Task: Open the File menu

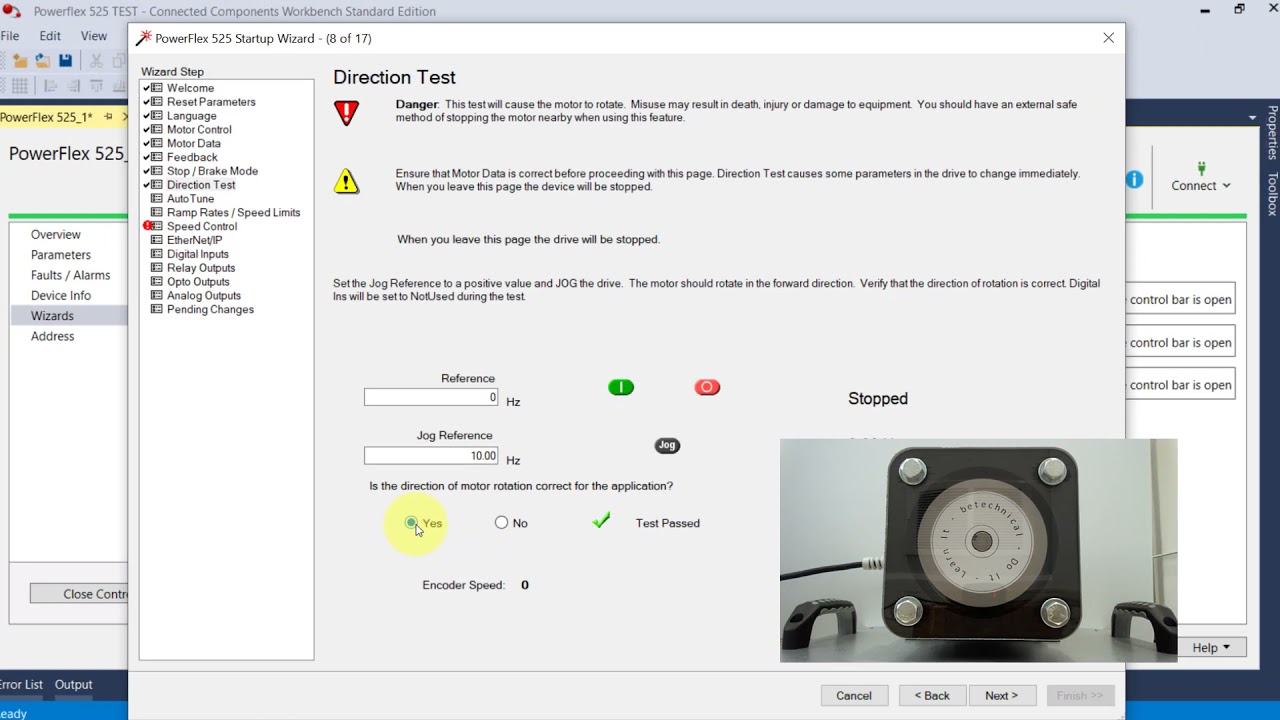Action: (10, 36)
